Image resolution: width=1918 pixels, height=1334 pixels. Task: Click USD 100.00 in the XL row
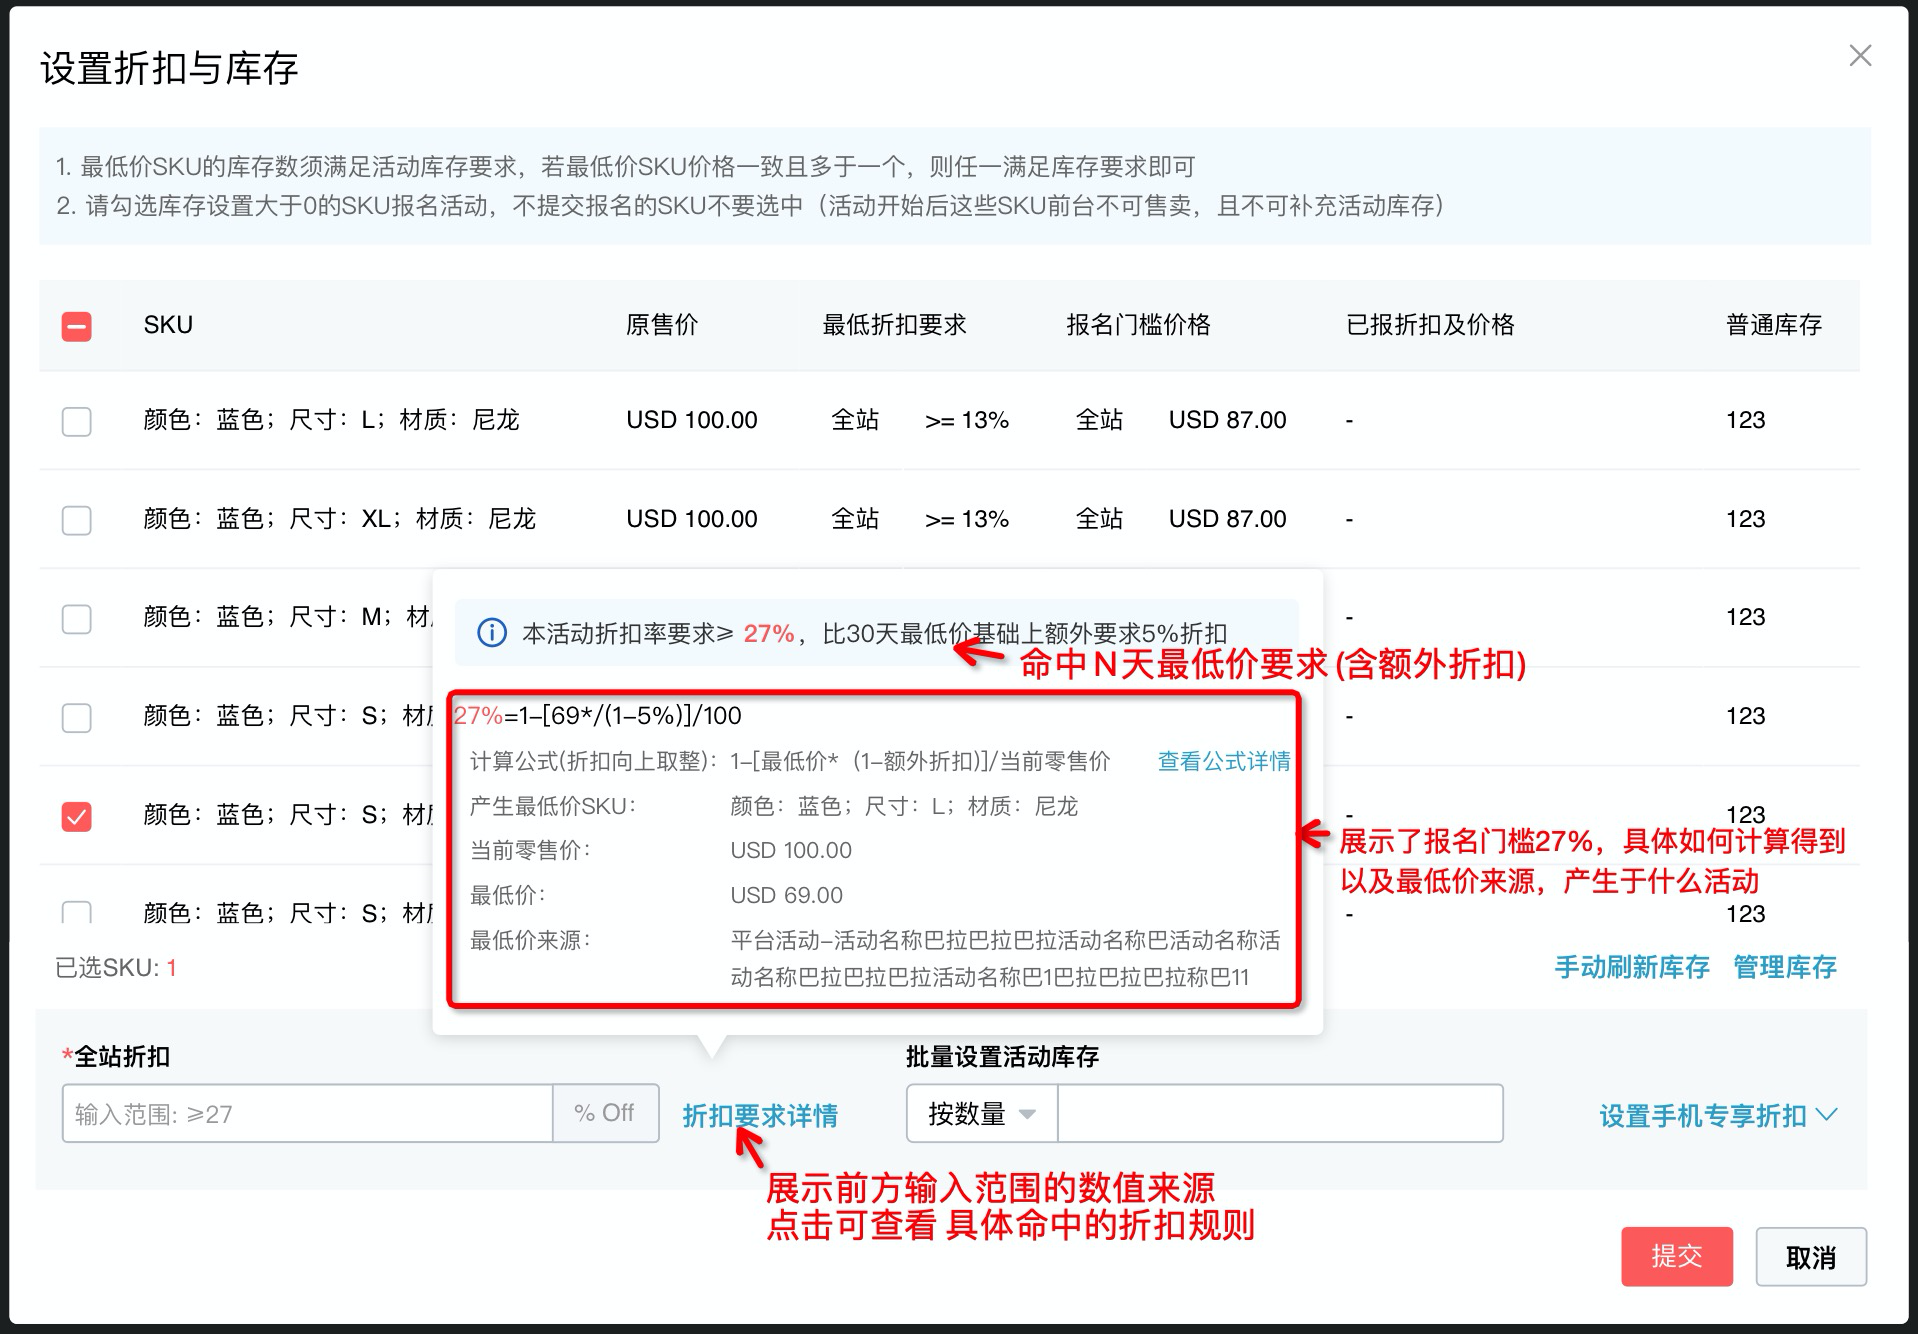point(692,519)
